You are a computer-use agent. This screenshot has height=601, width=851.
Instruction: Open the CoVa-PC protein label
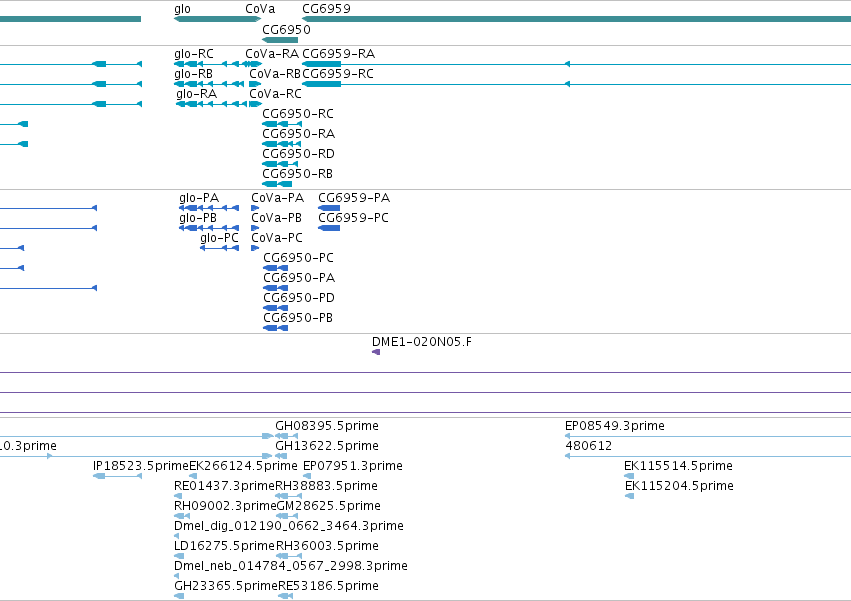tap(277, 238)
